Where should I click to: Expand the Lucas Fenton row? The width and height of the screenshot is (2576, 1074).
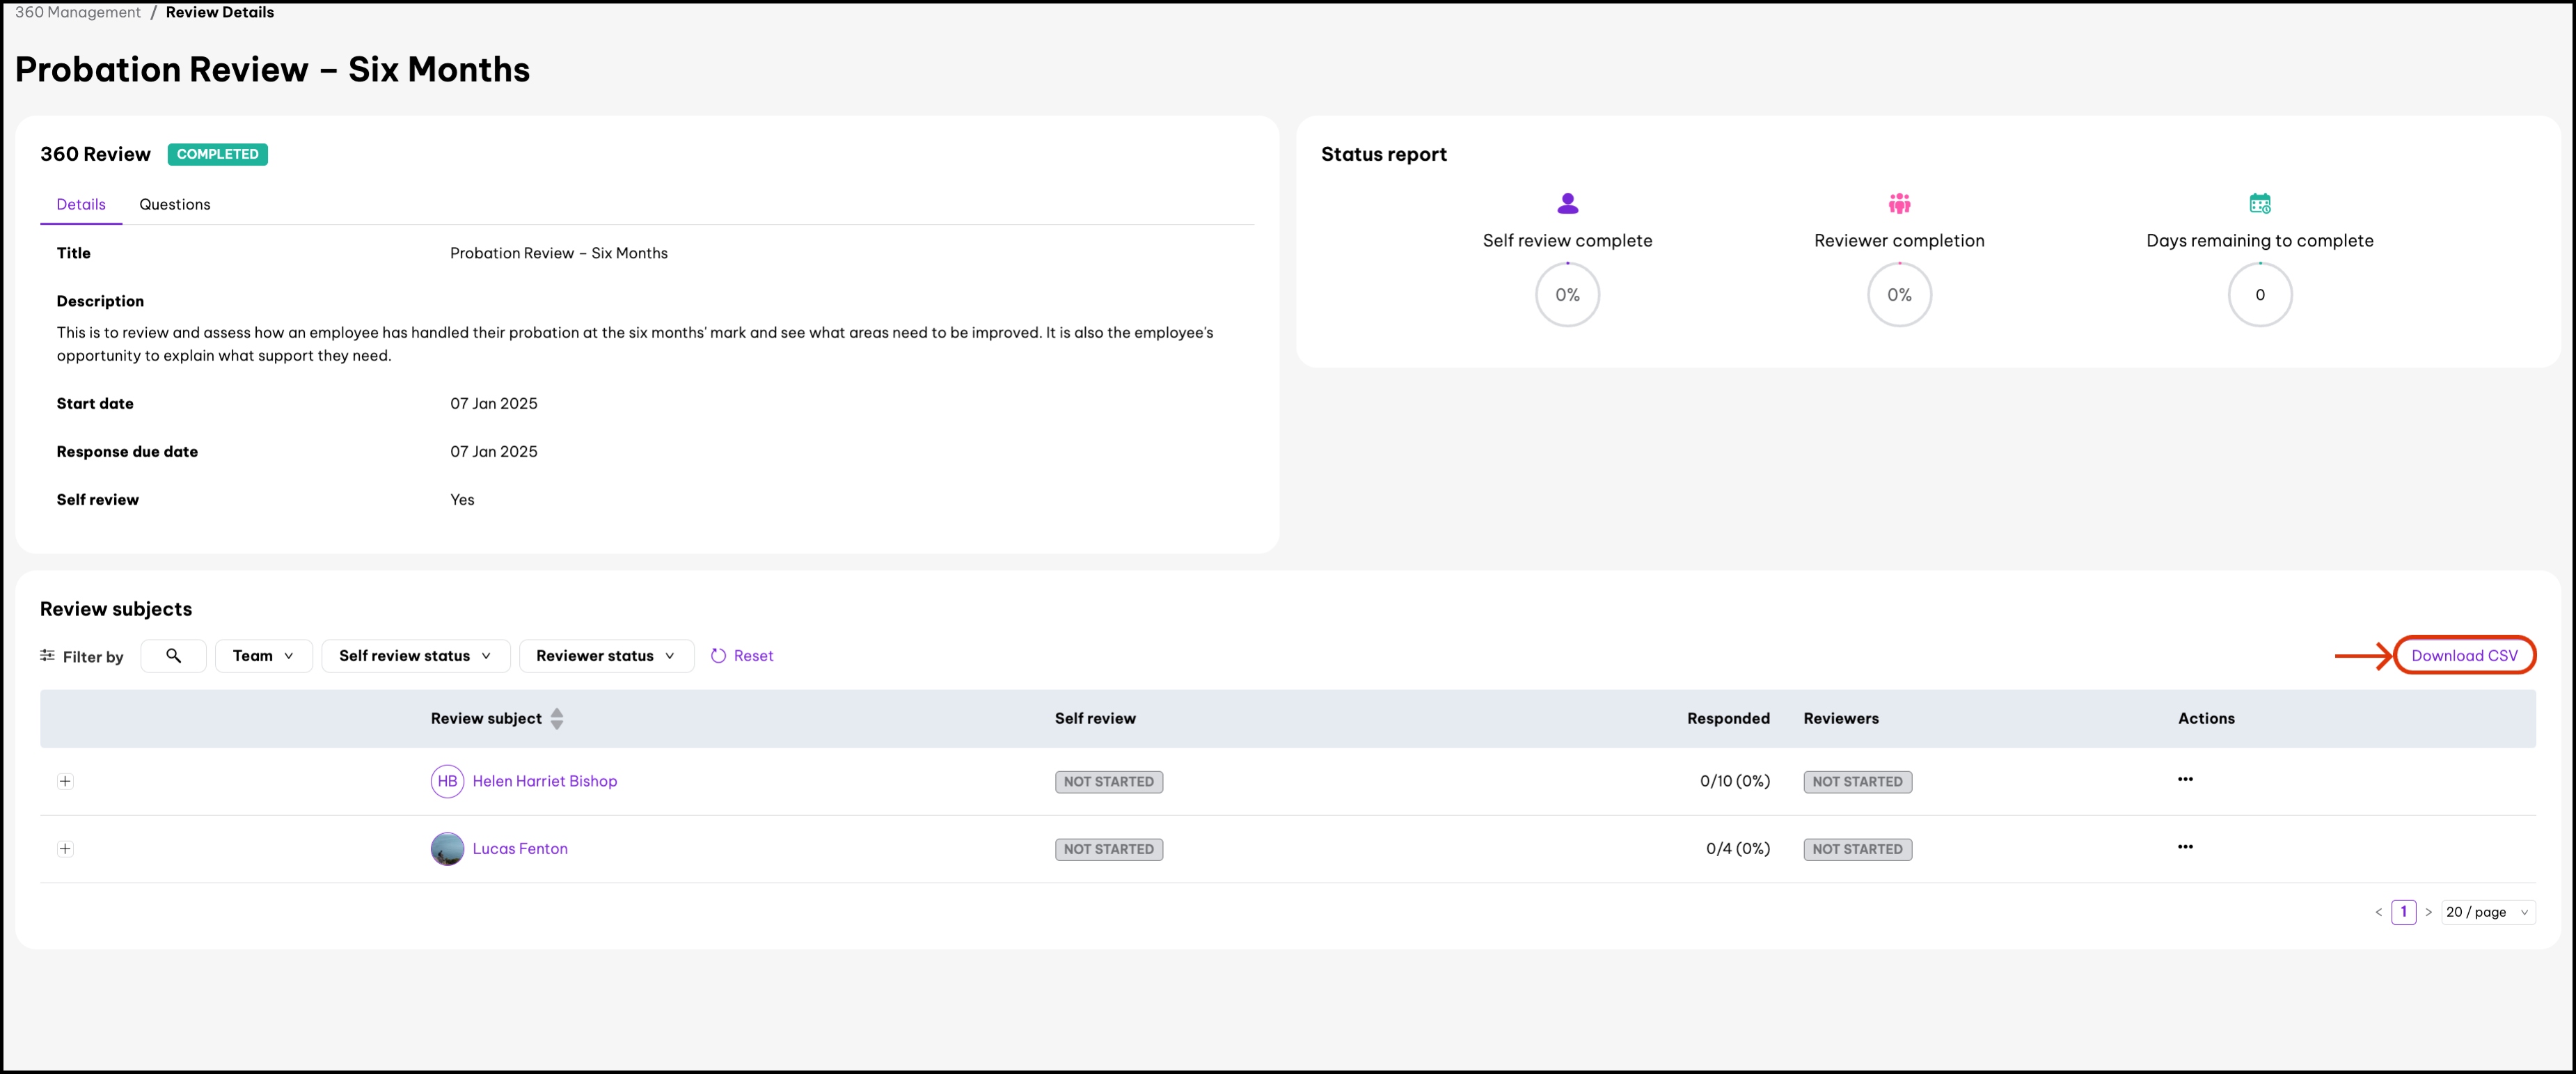(x=65, y=849)
